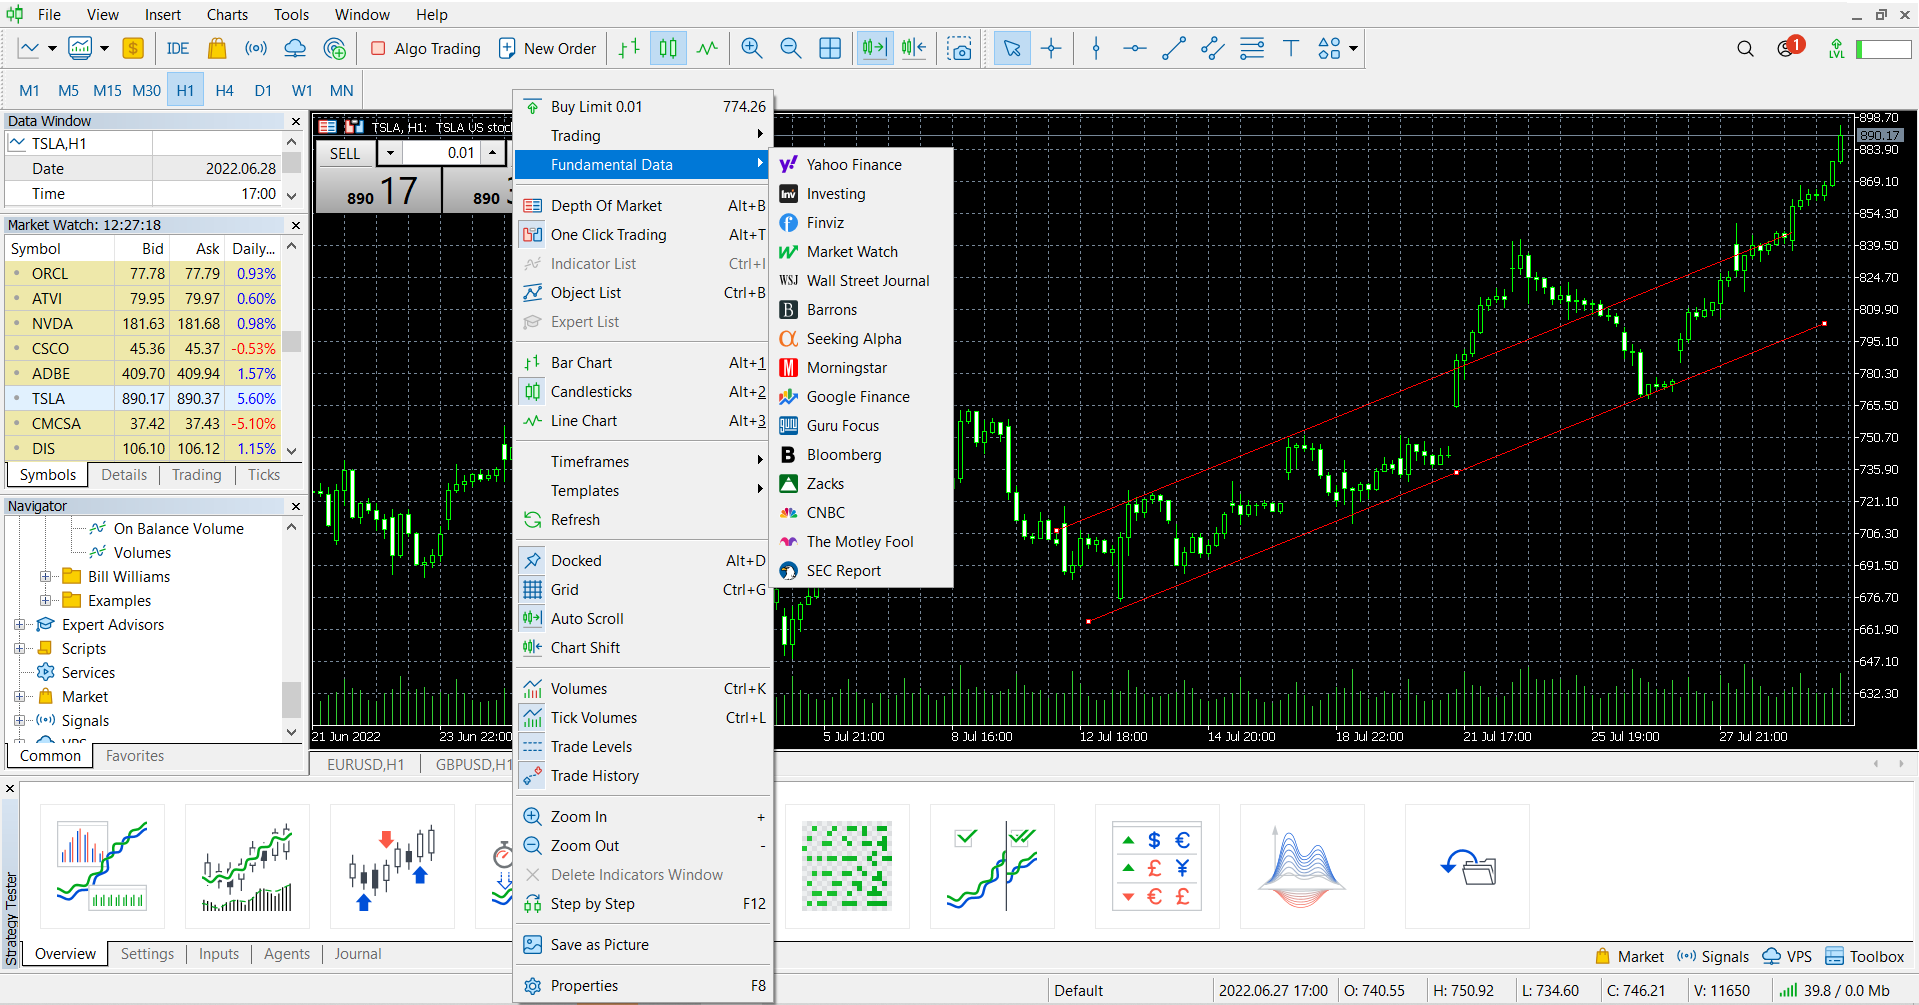The image size is (1919, 1005).
Task: Toggle Grid in the context menu
Action: click(x=643, y=589)
